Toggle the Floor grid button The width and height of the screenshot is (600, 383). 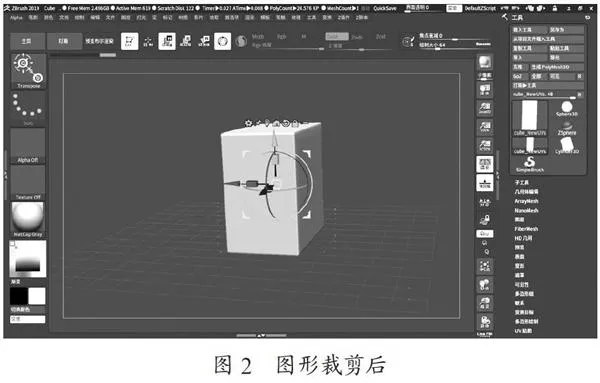click(x=484, y=183)
